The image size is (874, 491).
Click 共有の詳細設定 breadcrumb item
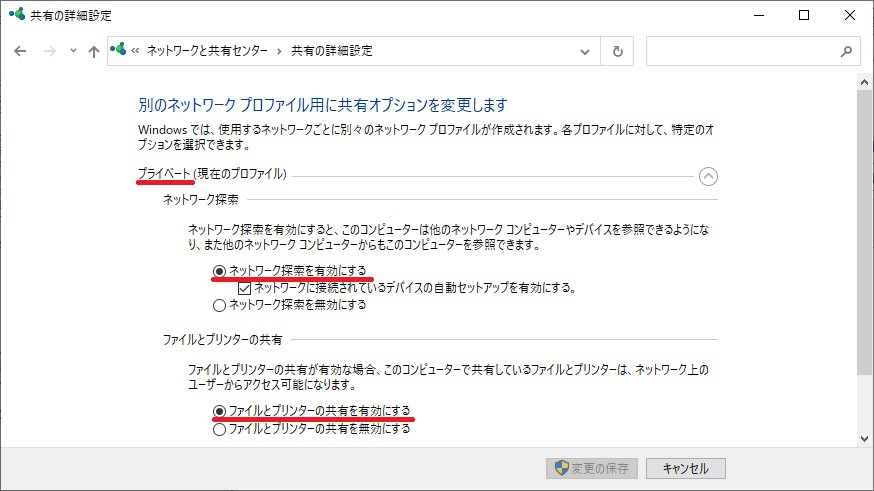click(x=331, y=51)
